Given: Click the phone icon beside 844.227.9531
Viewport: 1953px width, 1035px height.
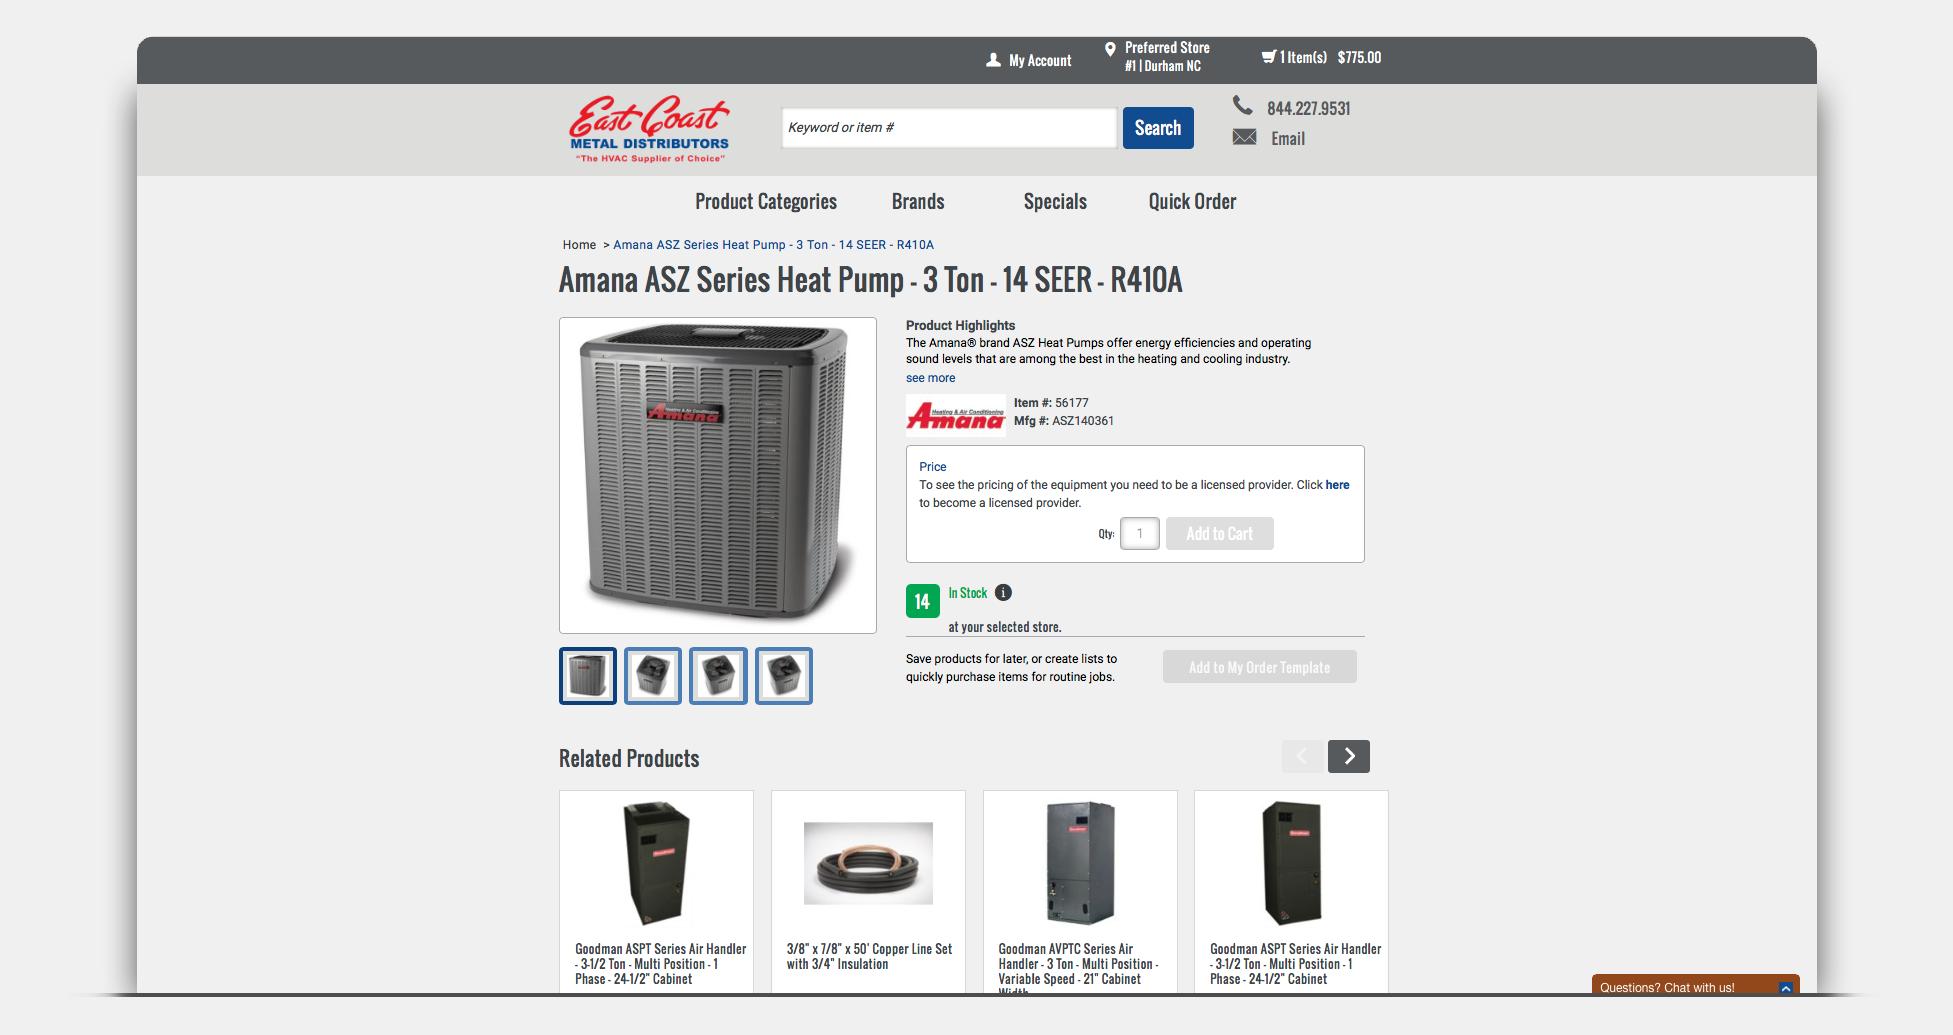Looking at the screenshot, I should pyautogui.click(x=1242, y=105).
